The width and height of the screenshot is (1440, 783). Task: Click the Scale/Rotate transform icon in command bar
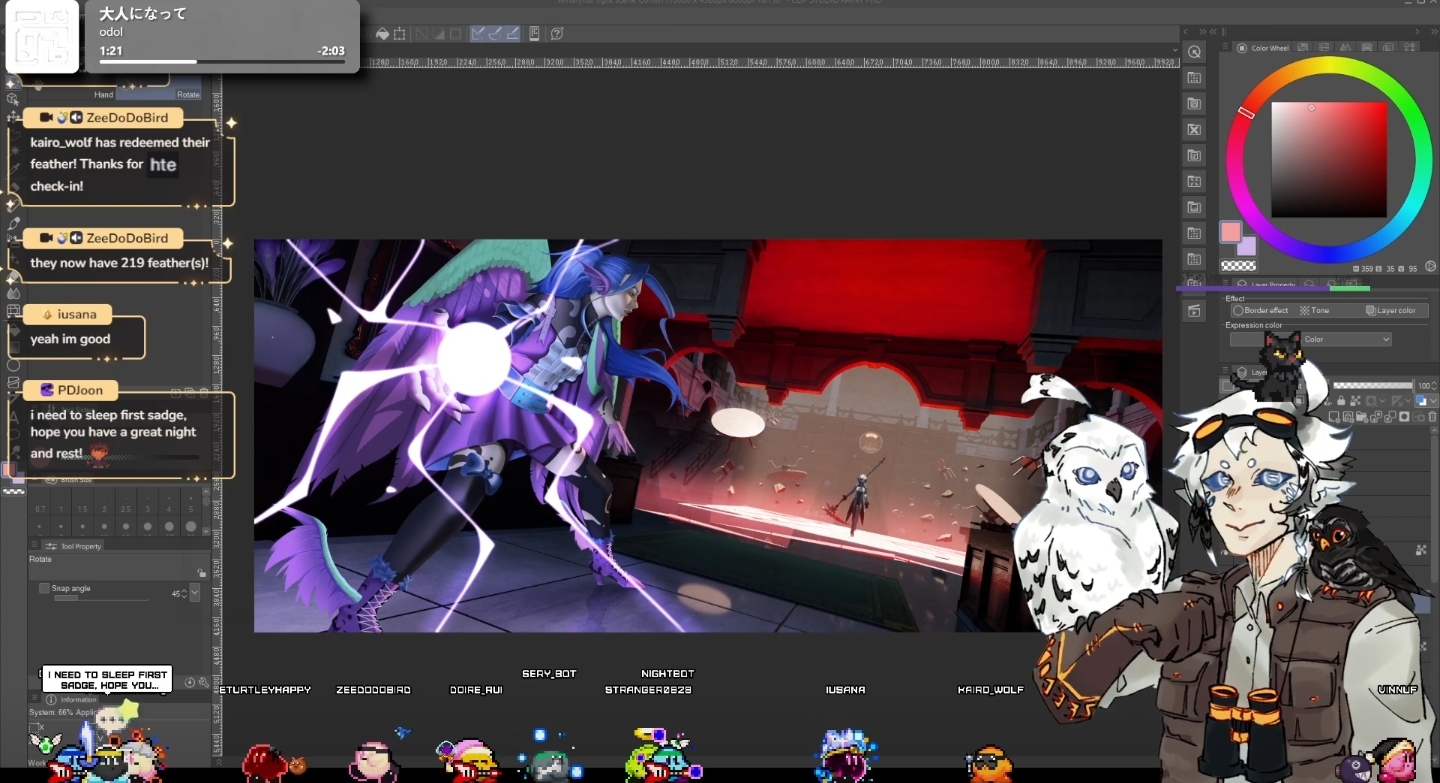pyautogui.click(x=400, y=34)
